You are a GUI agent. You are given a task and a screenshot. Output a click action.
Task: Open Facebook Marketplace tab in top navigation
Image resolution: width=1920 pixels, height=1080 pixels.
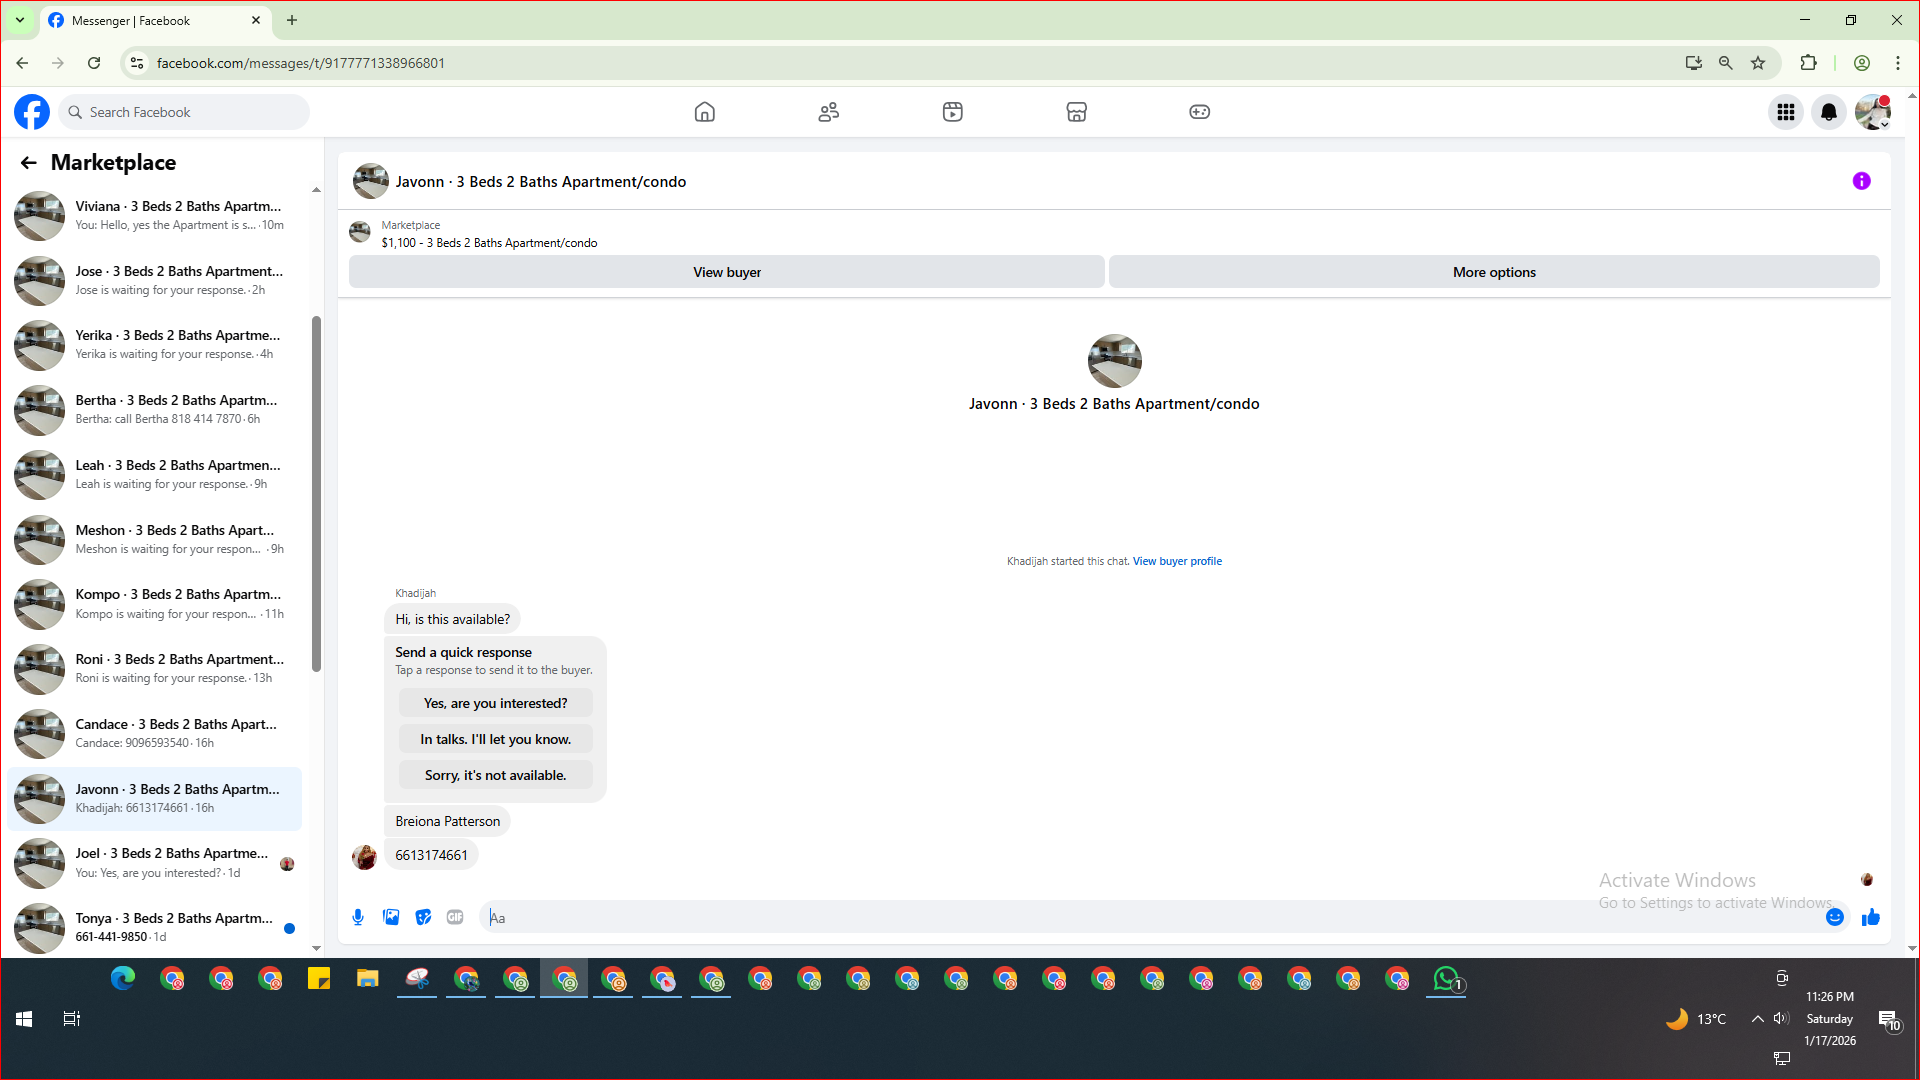point(1076,112)
